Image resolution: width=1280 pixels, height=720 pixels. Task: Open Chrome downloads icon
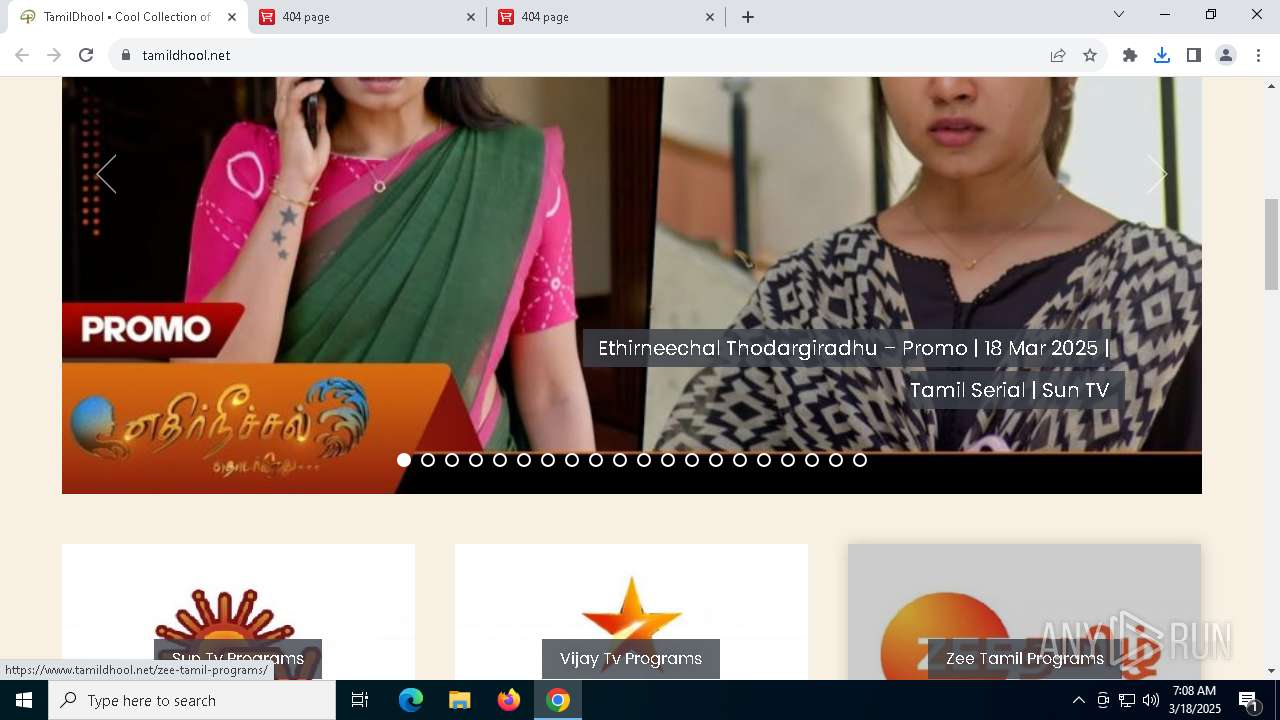click(1162, 55)
